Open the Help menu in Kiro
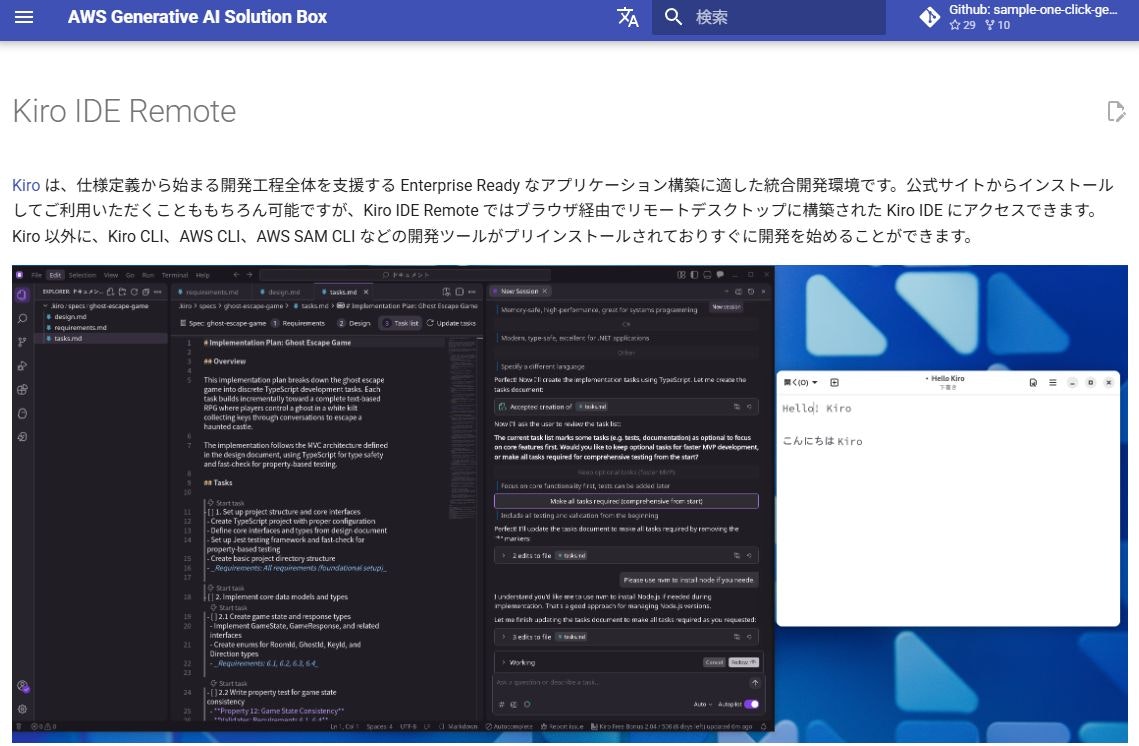This screenshot has height=746, width=1139. [x=203, y=275]
